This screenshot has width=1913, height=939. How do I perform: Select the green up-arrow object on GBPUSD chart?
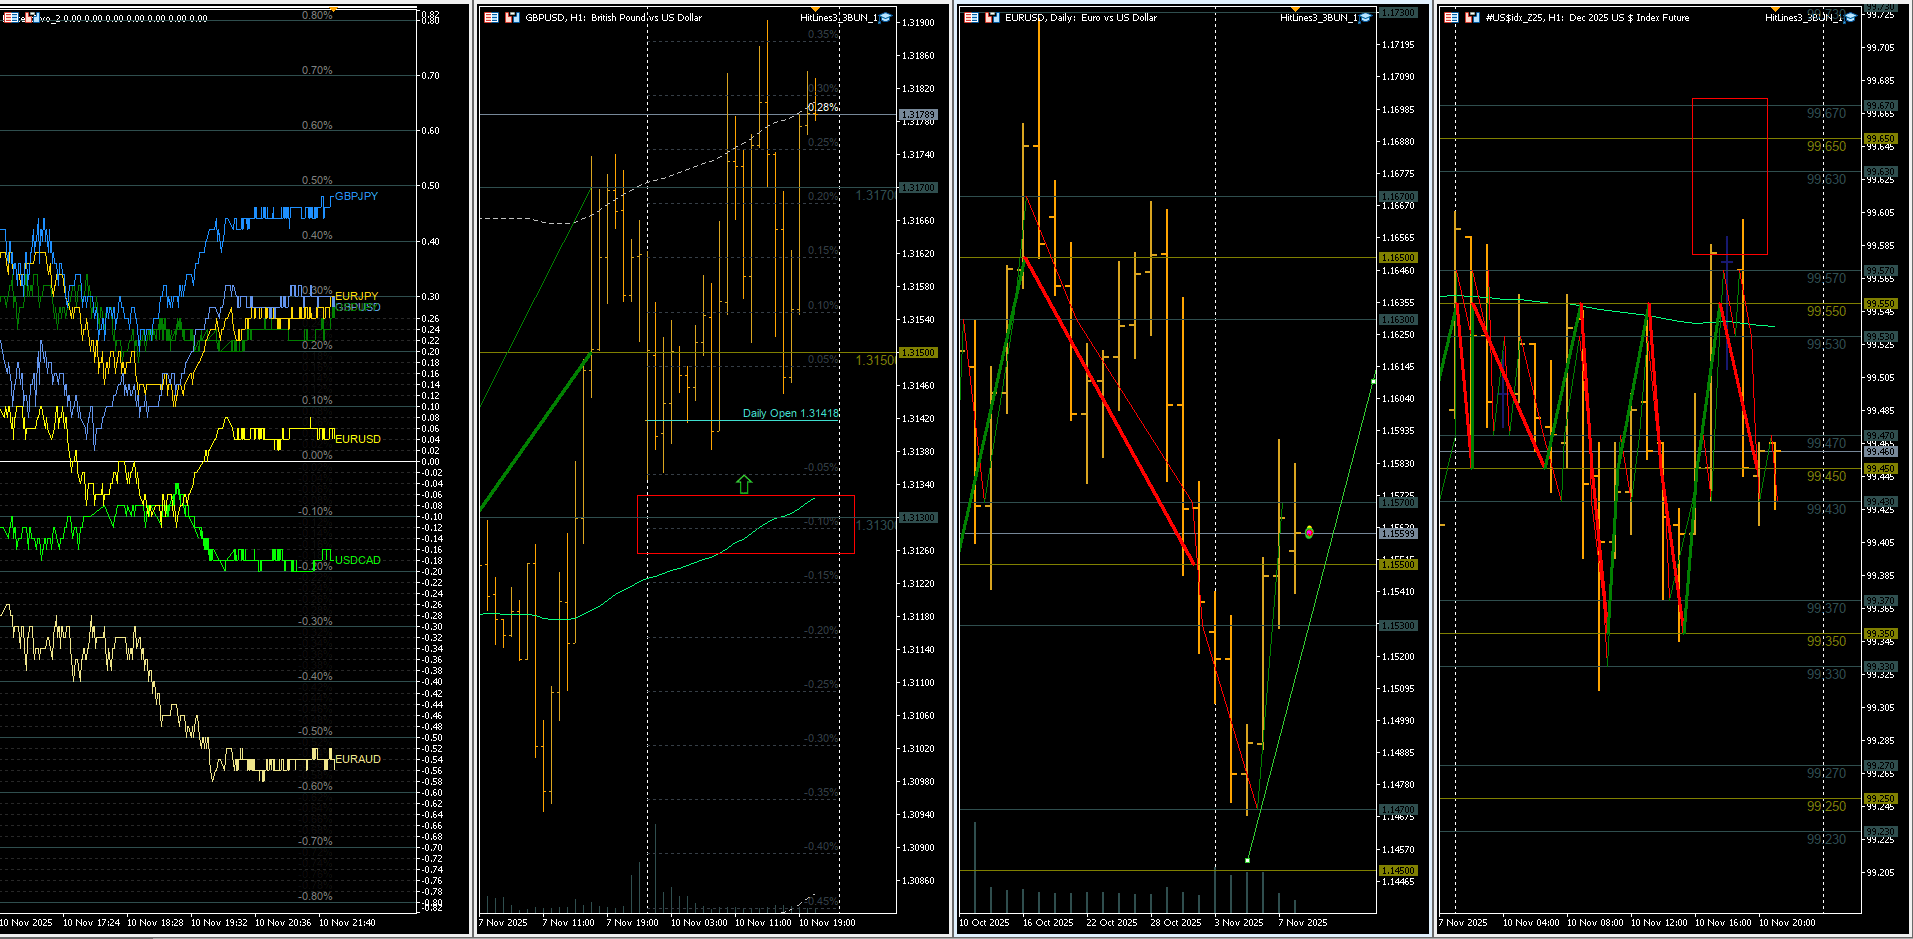pyautogui.click(x=744, y=484)
